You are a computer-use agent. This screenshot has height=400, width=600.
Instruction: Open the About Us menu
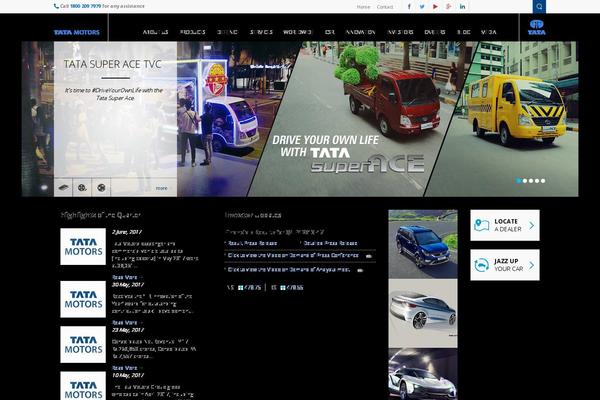pyautogui.click(x=155, y=32)
